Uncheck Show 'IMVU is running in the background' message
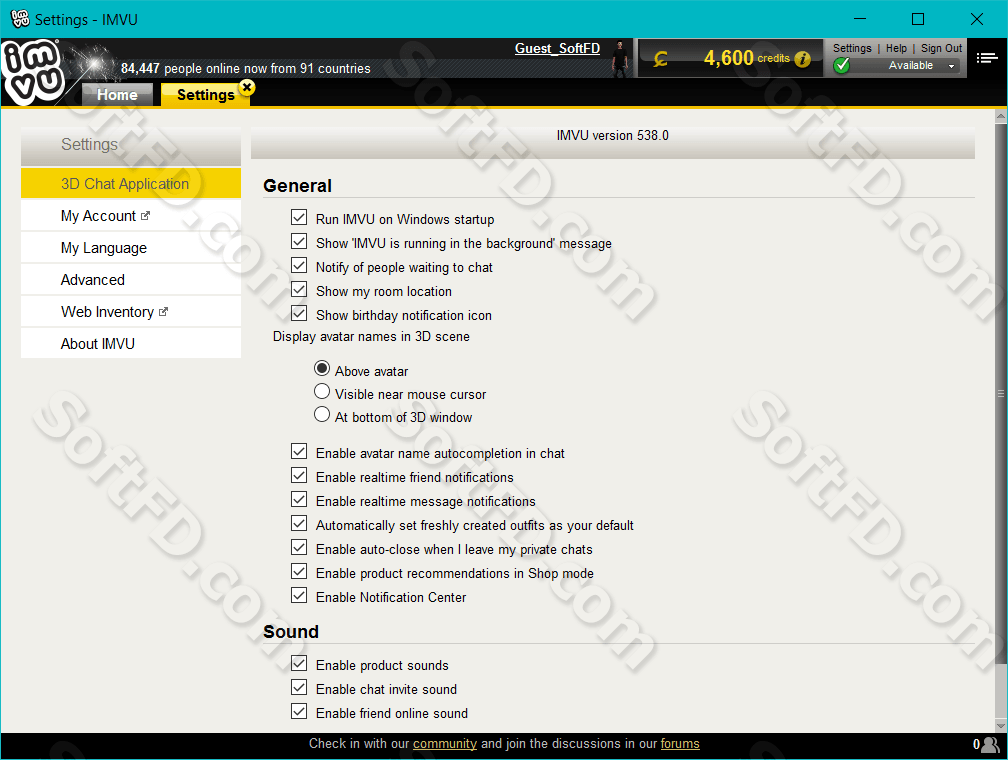The width and height of the screenshot is (1008, 760). [x=299, y=241]
